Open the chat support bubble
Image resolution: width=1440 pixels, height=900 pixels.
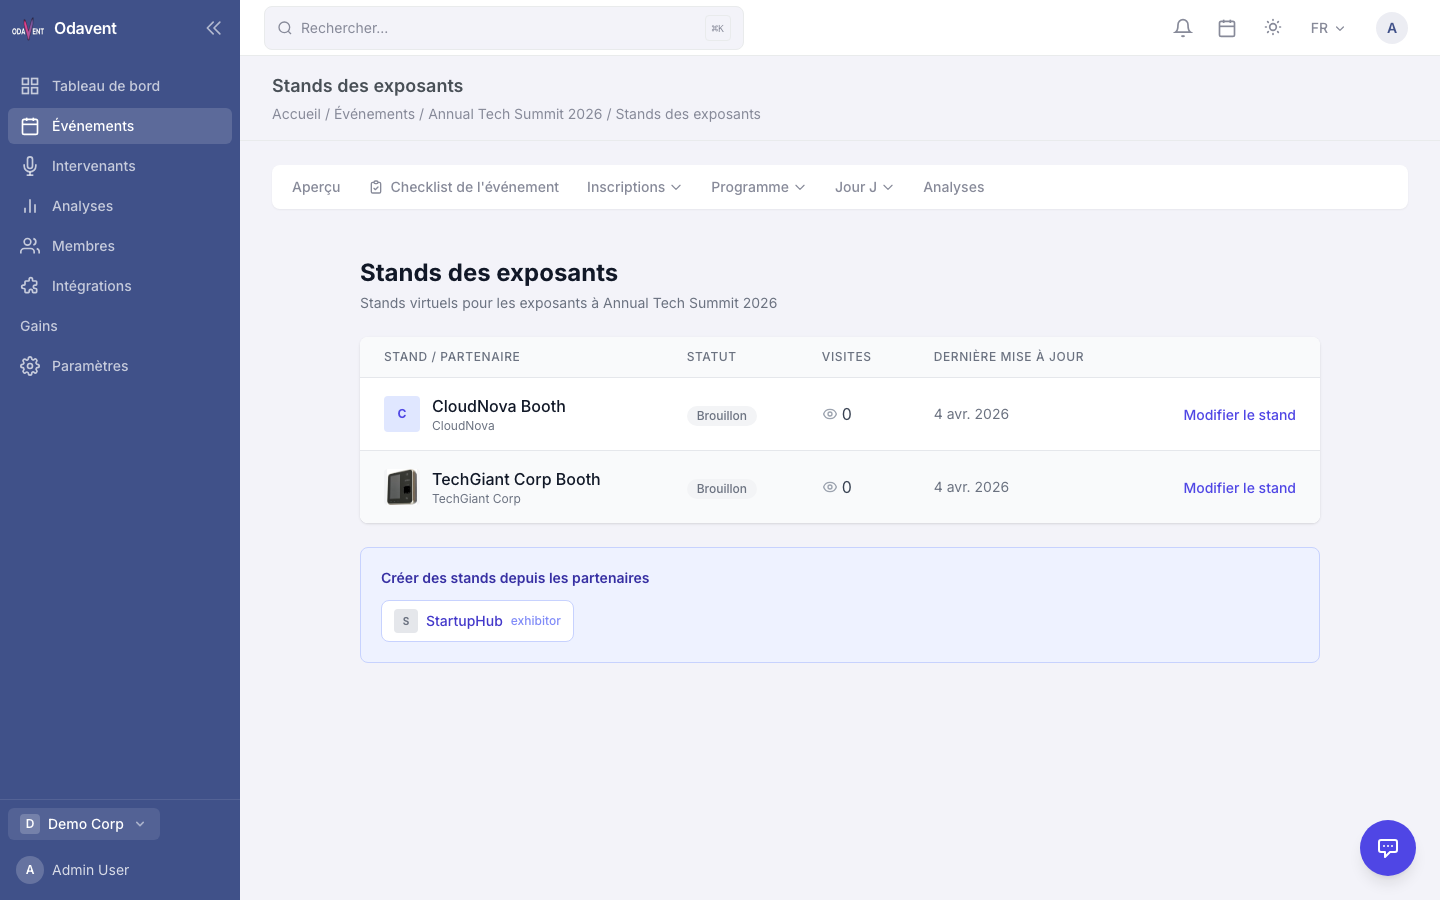point(1388,848)
